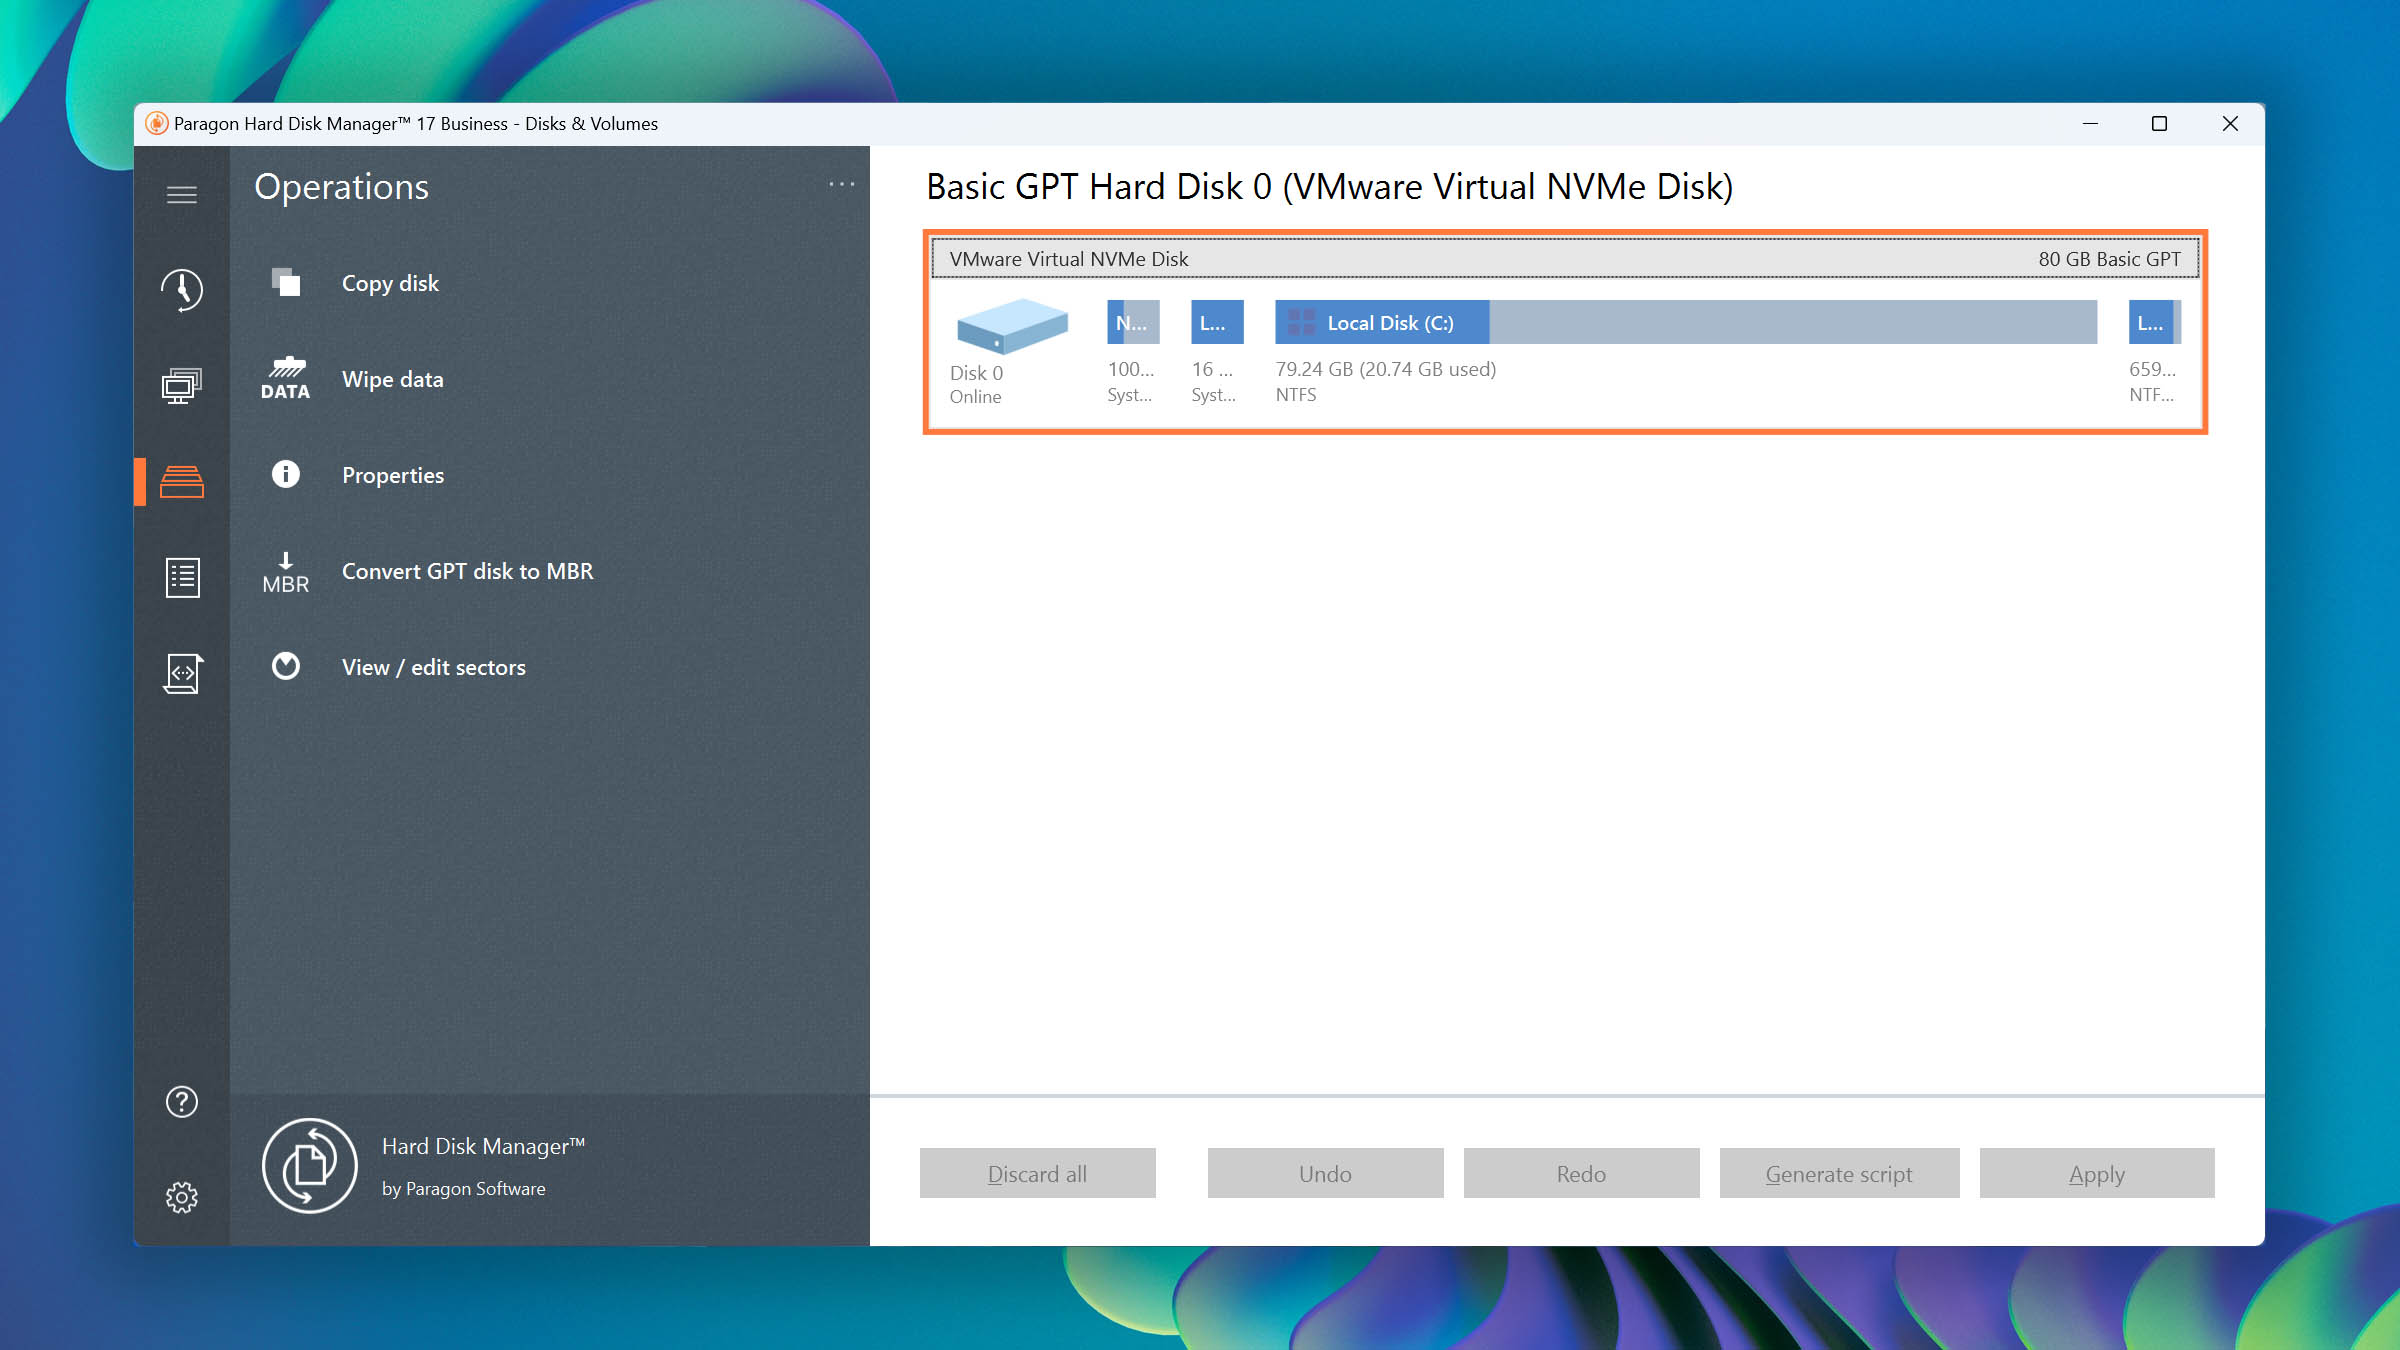Screen dimensions: 2400x1350
Task: Open the Backup & Recovery clock icon
Action: point(181,290)
